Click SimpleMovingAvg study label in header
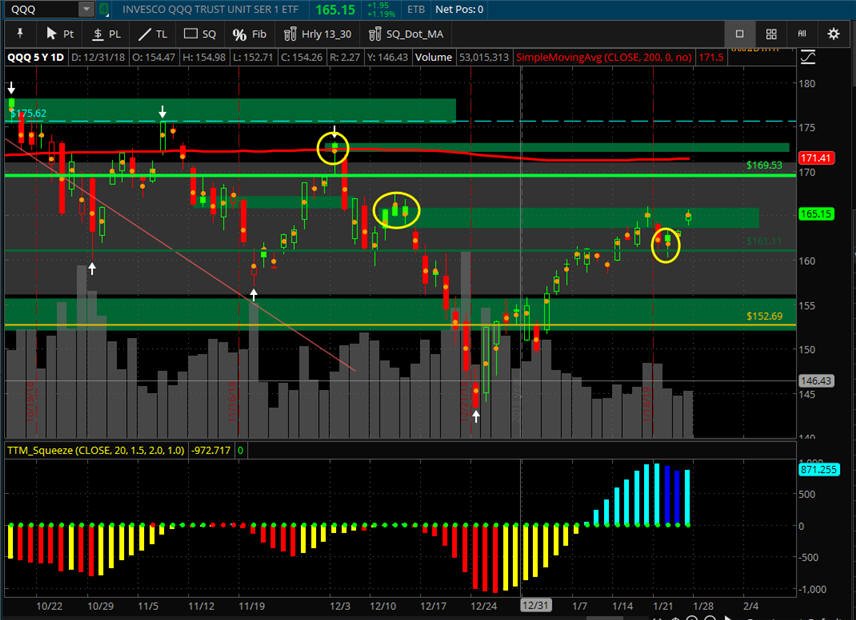Viewport: 856px width, 620px height. pyautogui.click(x=604, y=57)
